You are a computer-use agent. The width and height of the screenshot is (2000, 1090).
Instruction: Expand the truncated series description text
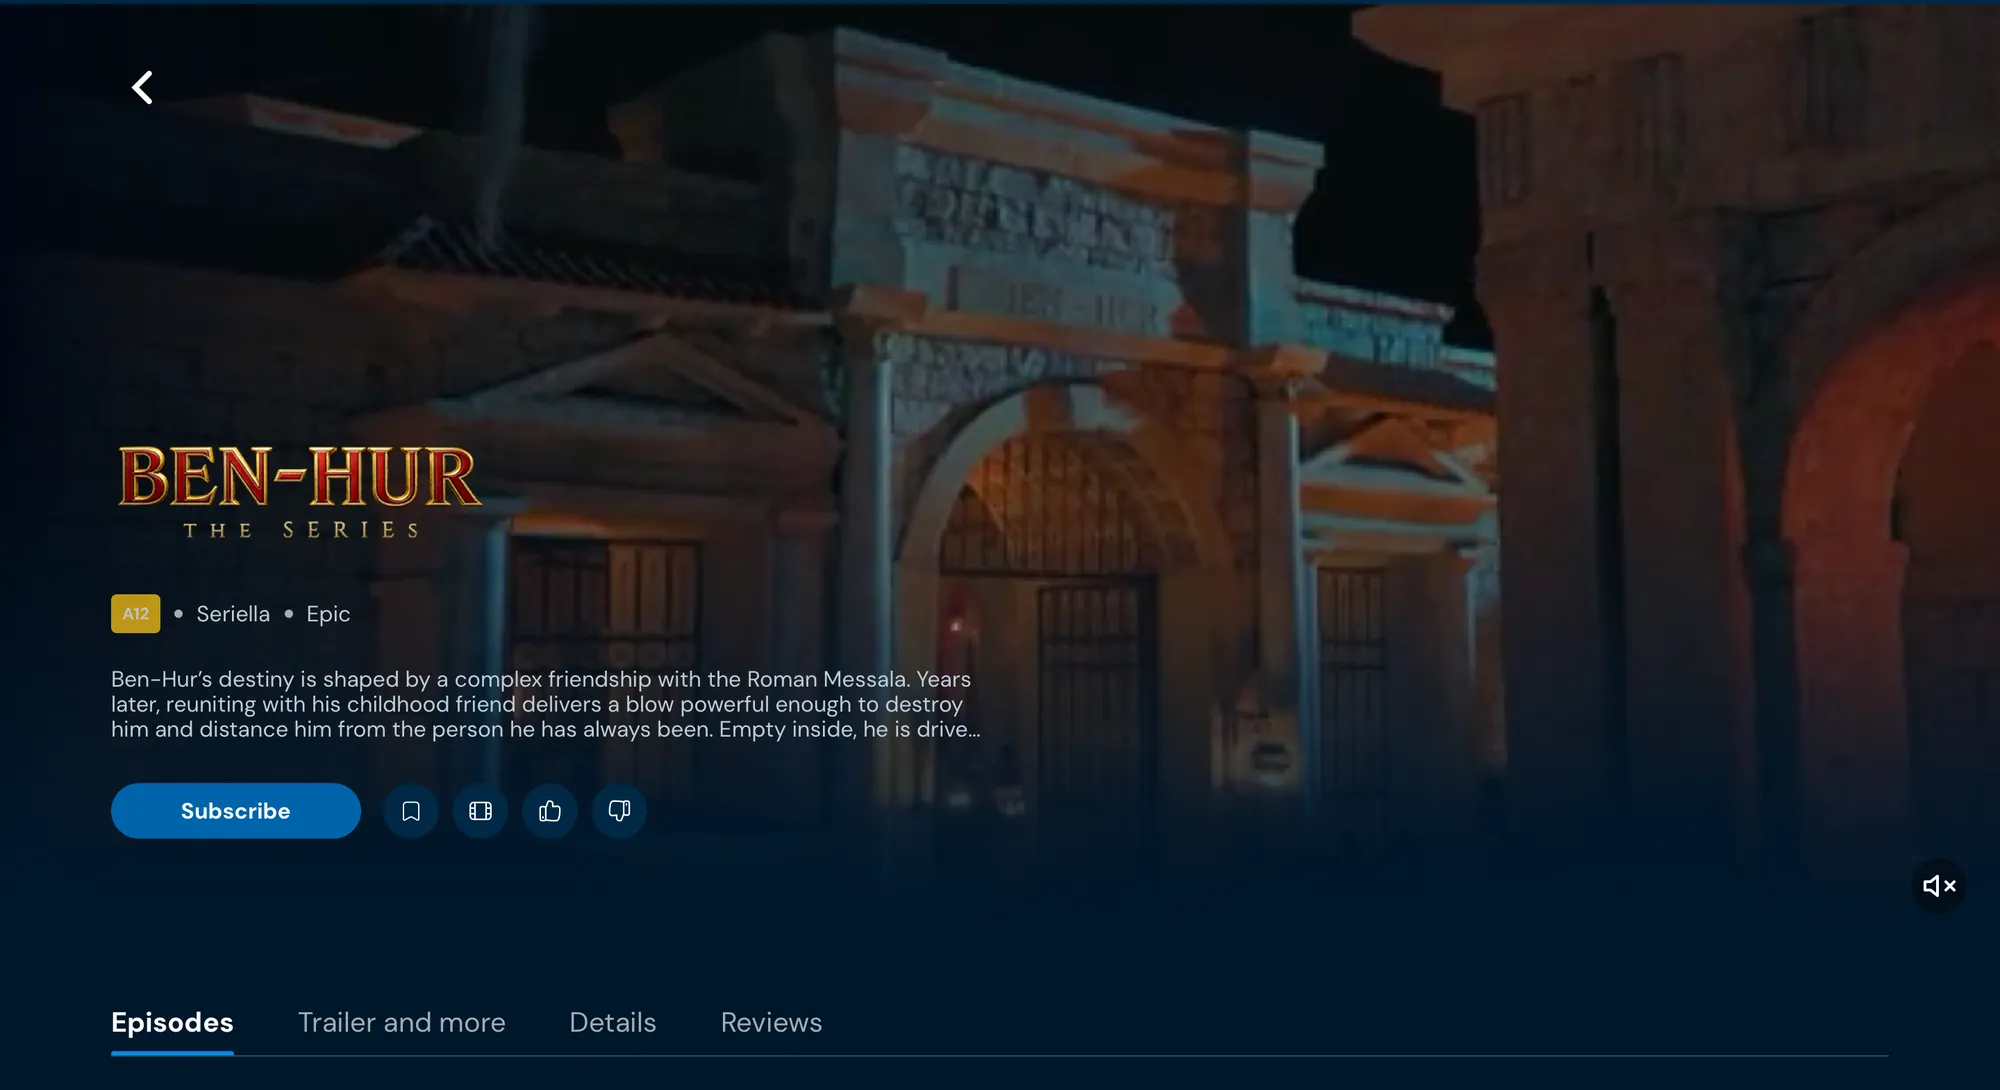[546, 705]
